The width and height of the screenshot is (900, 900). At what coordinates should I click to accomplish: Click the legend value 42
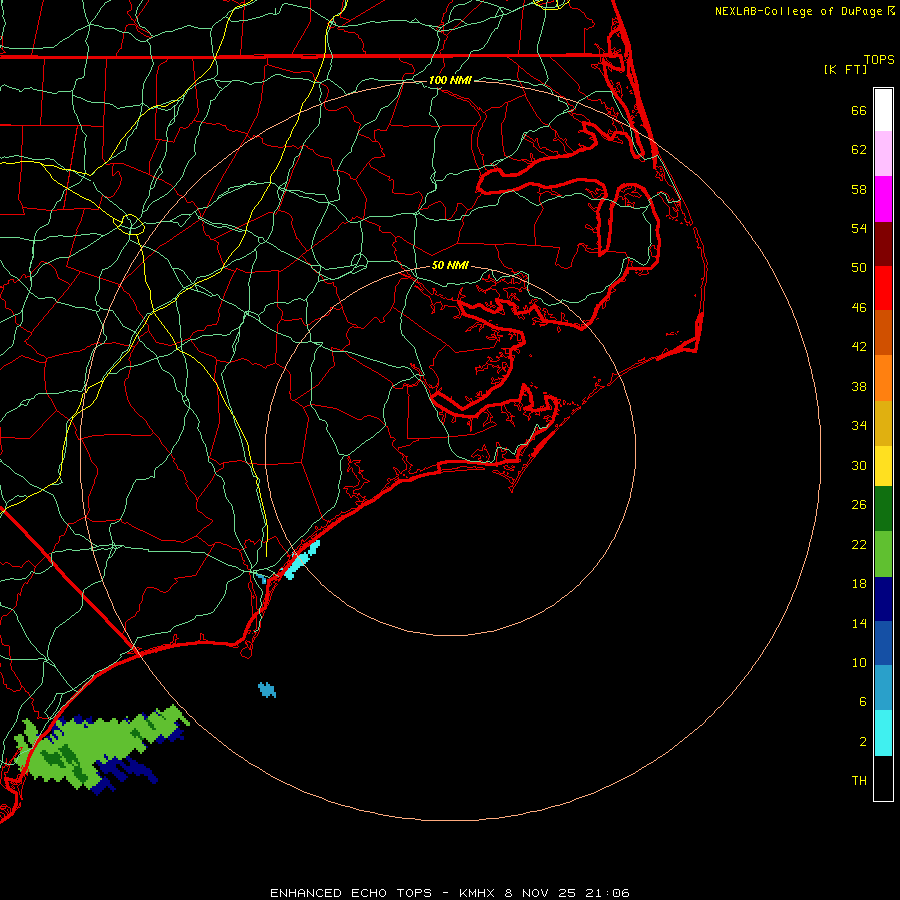click(x=859, y=346)
